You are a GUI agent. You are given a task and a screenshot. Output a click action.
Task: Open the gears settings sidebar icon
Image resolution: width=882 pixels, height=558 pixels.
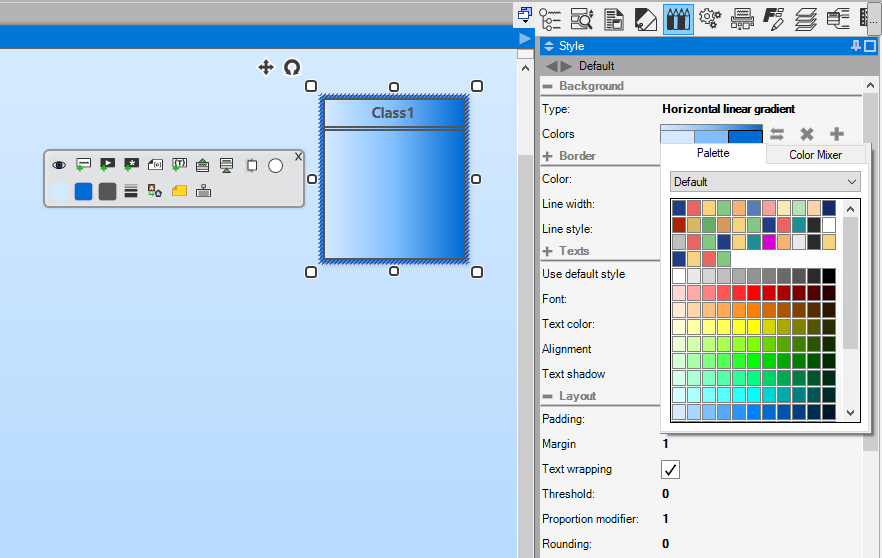[710, 19]
